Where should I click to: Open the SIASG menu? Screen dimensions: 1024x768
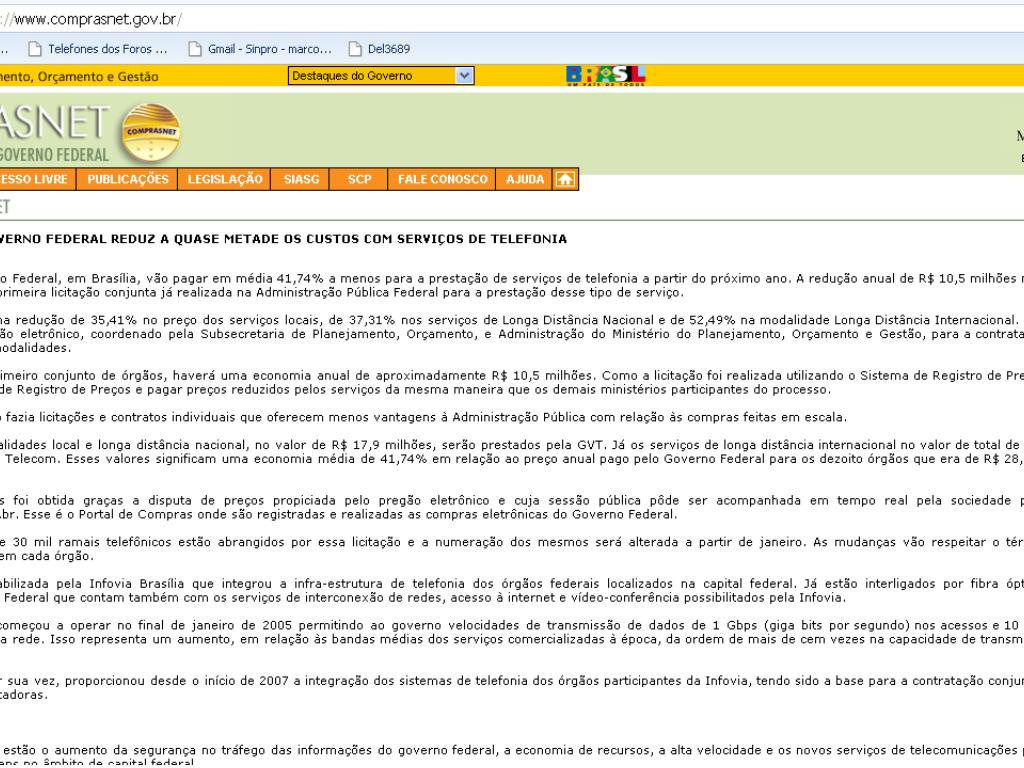[x=301, y=180]
